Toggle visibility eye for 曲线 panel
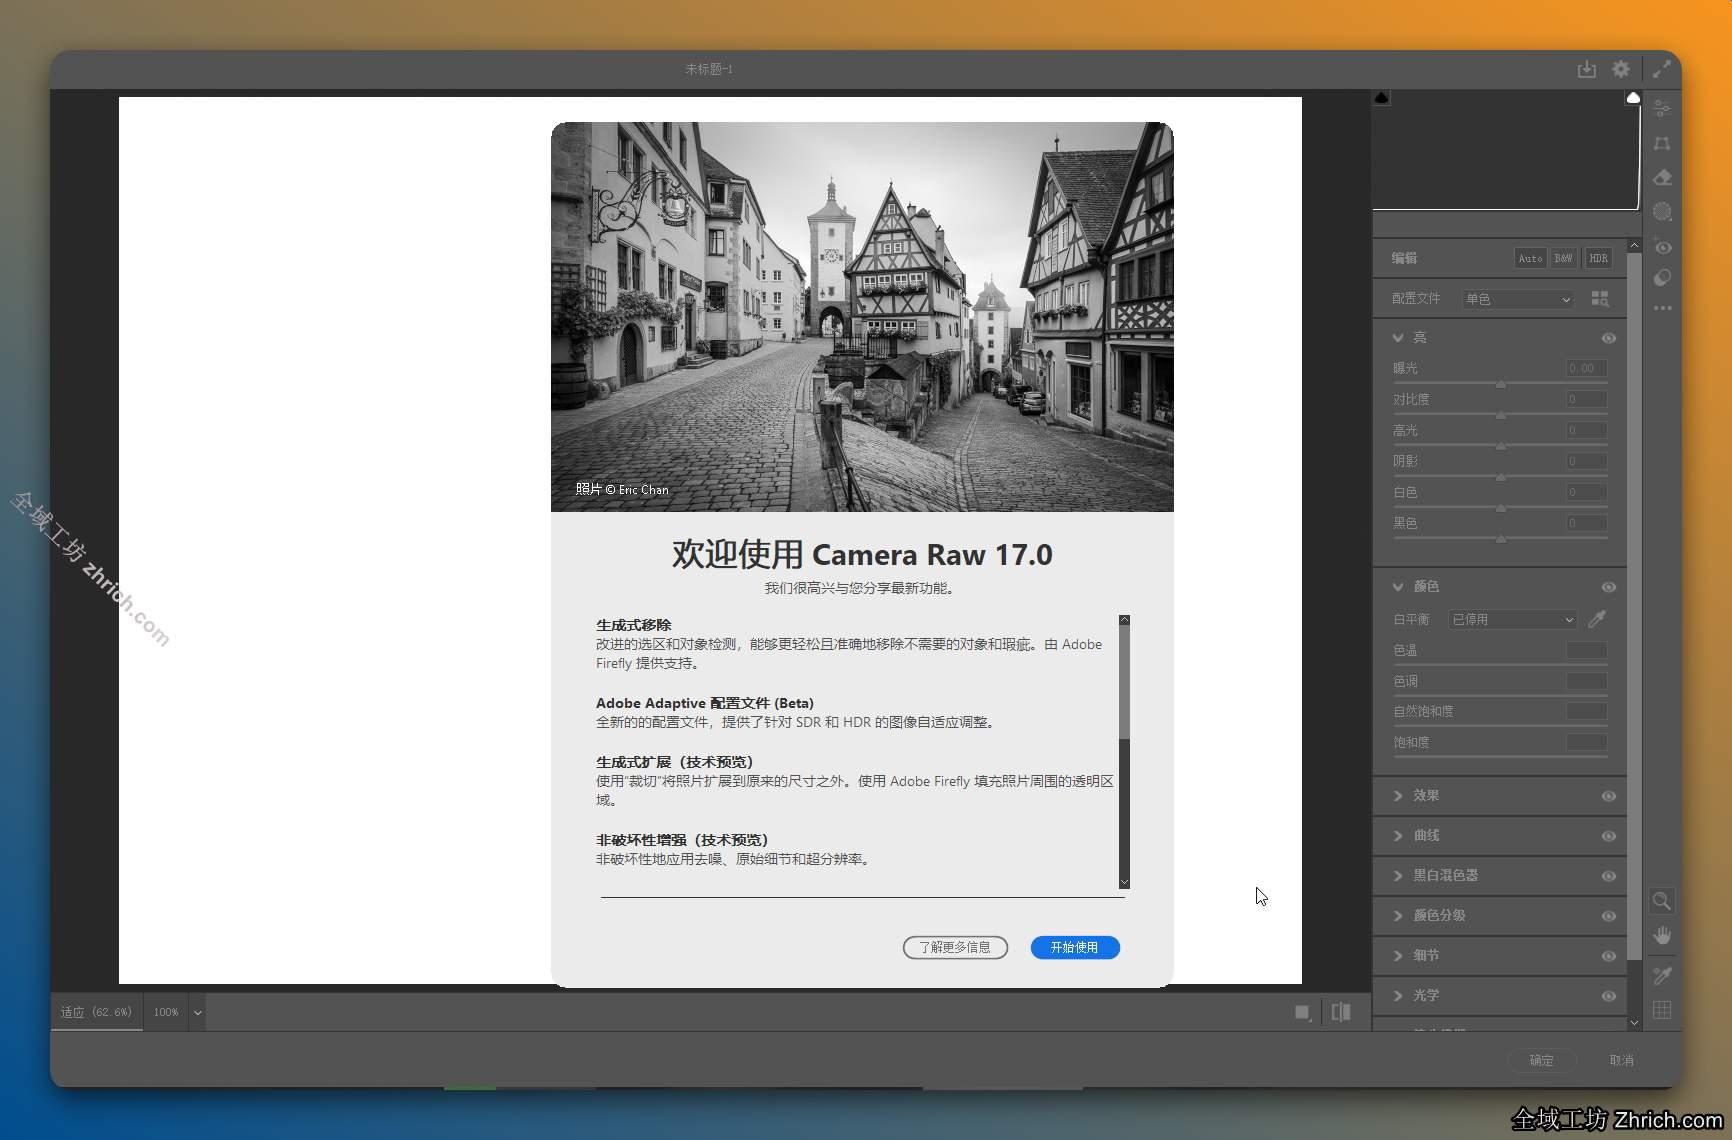This screenshot has height=1140, width=1732. tap(1608, 836)
